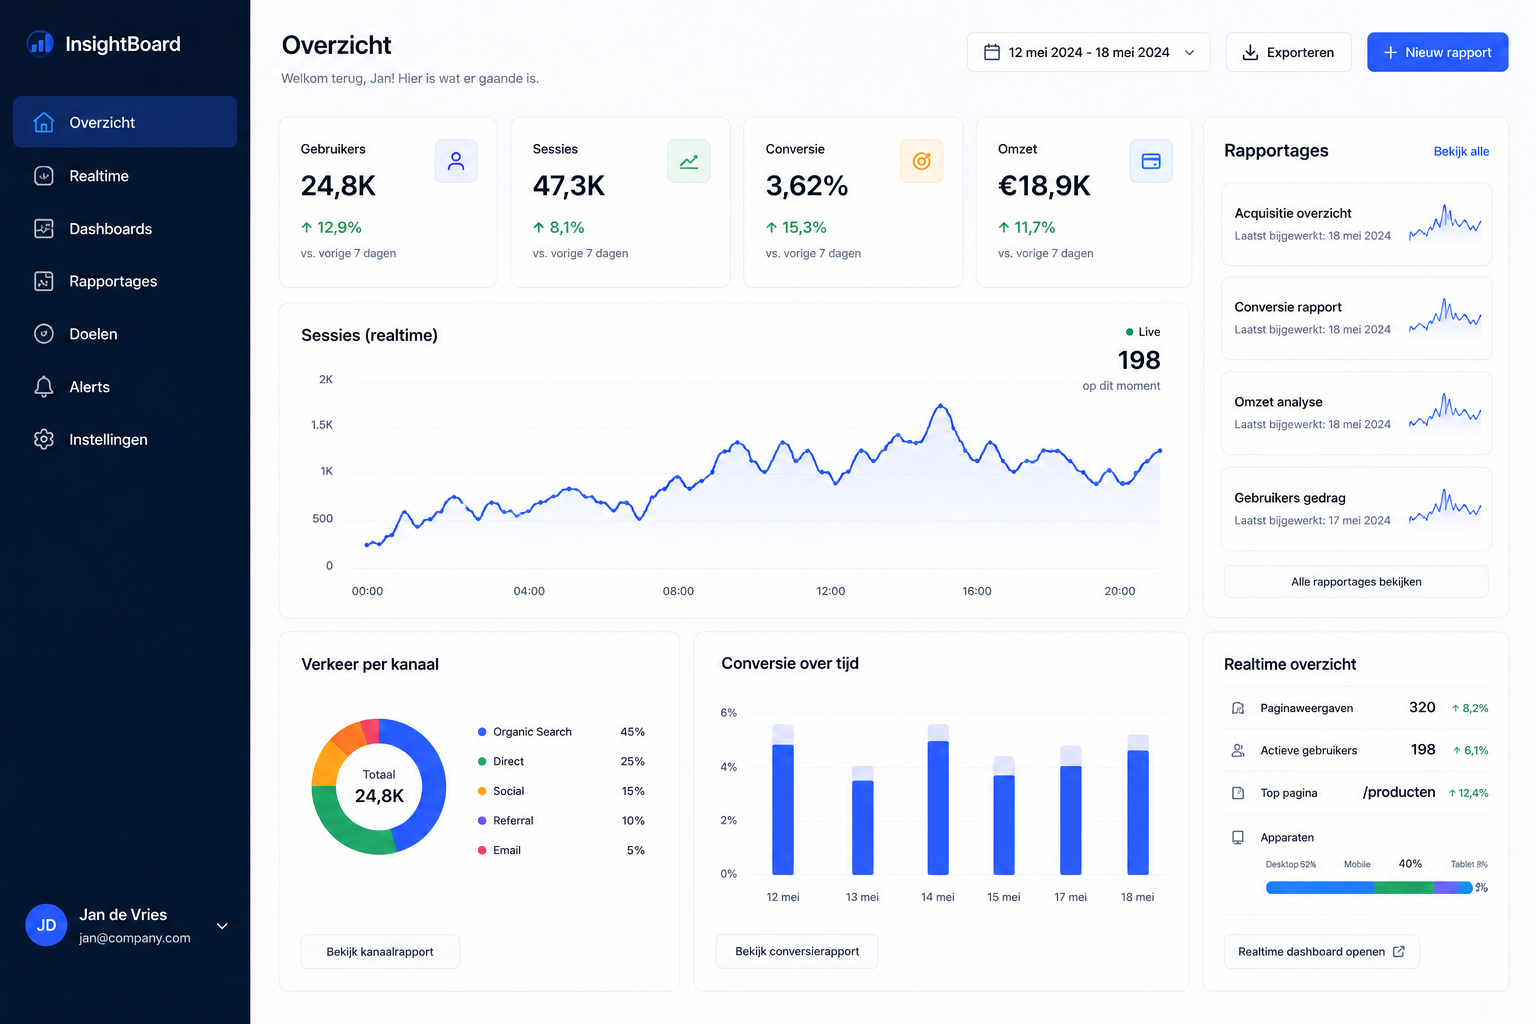Screen dimensions: 1536x1024
Task: Click the Social orange legend dot
Action: point(482,791)
